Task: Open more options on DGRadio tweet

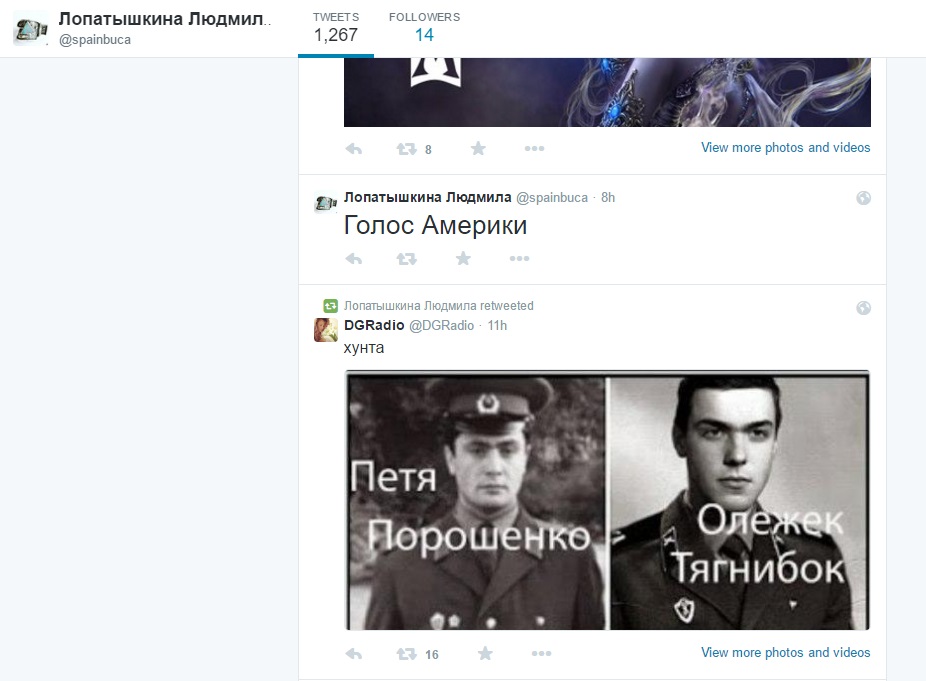Action: click(x=541, y=654)
